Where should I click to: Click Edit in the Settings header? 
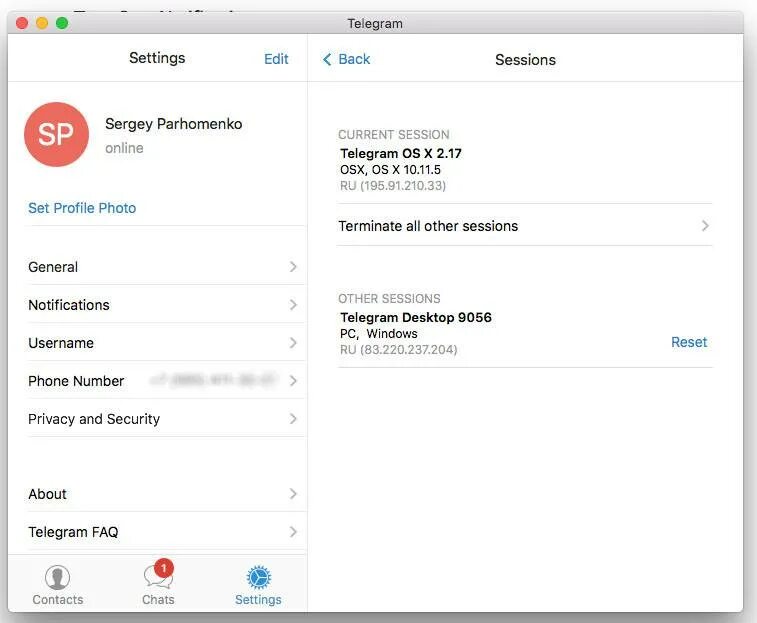pos(276,59)
